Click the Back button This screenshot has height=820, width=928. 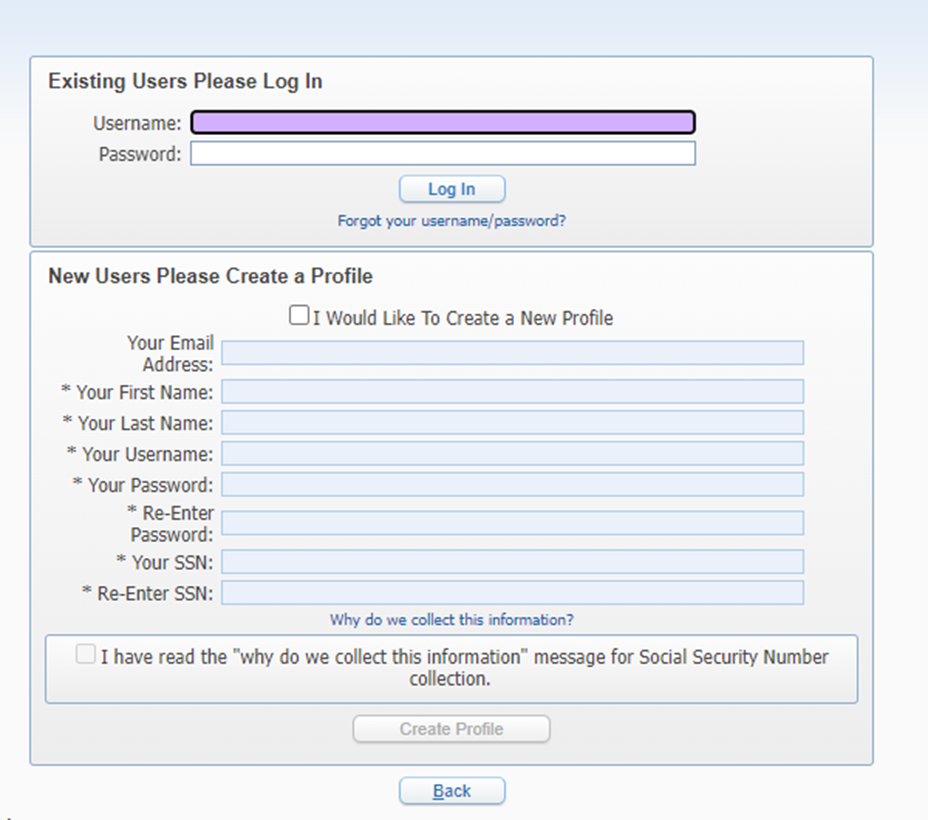(x=452, y=791)
